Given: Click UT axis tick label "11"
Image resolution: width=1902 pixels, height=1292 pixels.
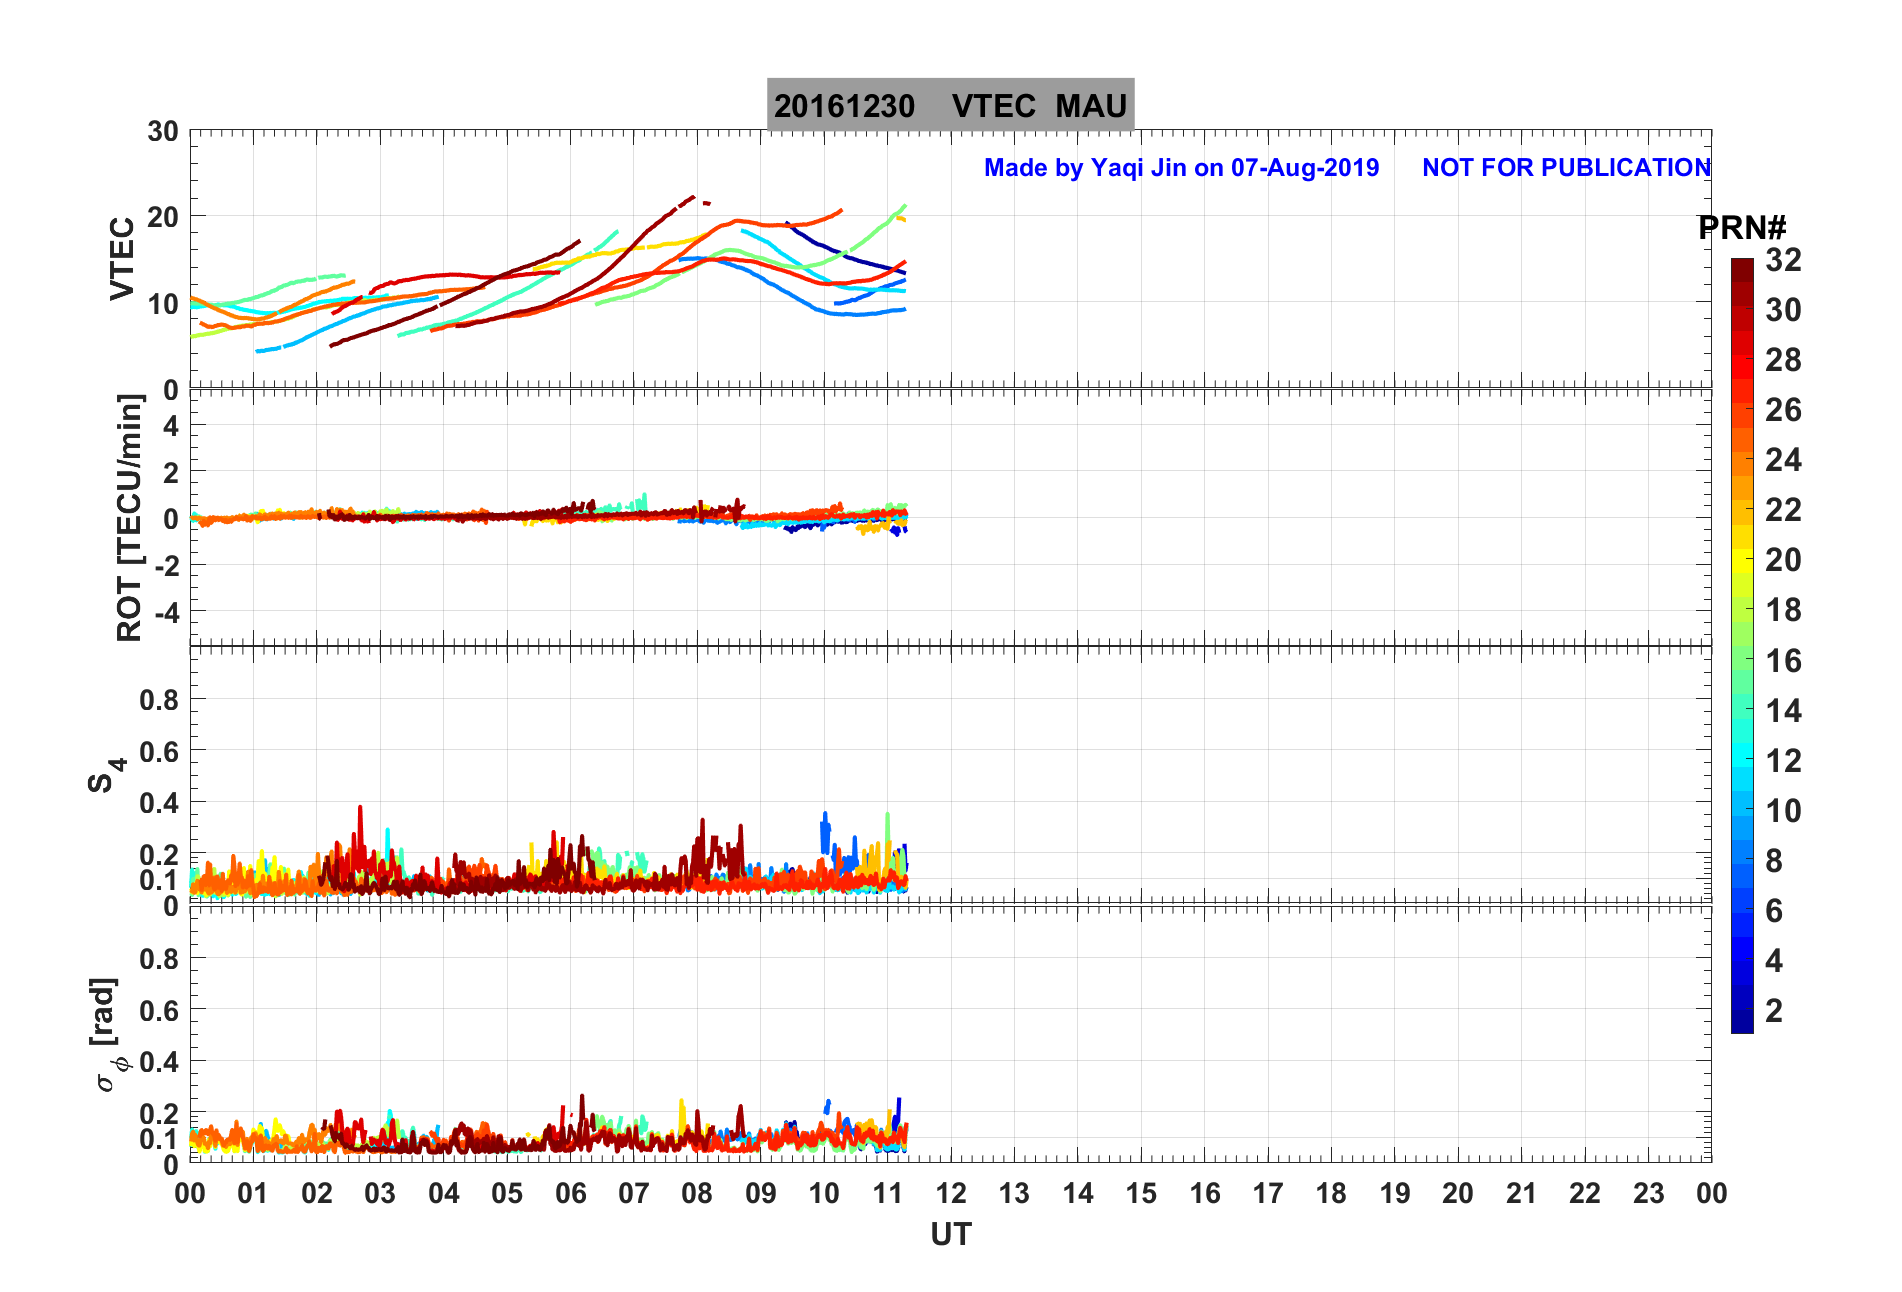Looking at the screenshot, I should coord(888,1193).
